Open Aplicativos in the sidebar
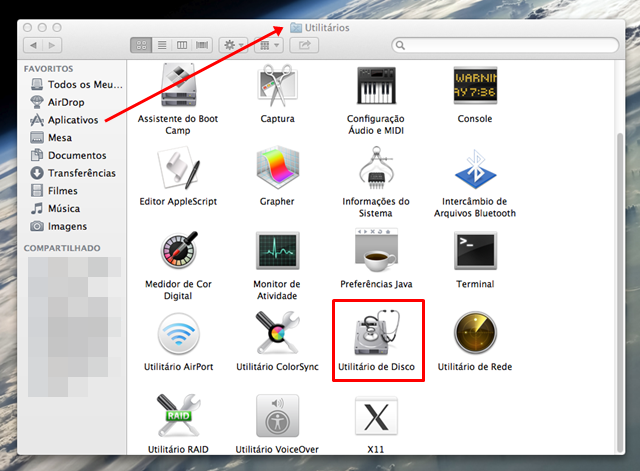640x471 pixels. pyautogui.click(x=64, y=120)
